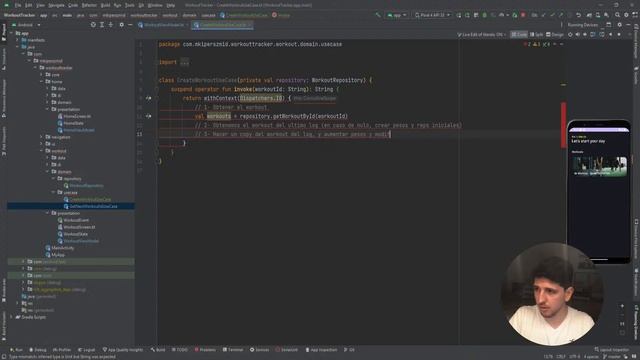Open the Run tool window
640x360 pixels.
click(17, 350)
